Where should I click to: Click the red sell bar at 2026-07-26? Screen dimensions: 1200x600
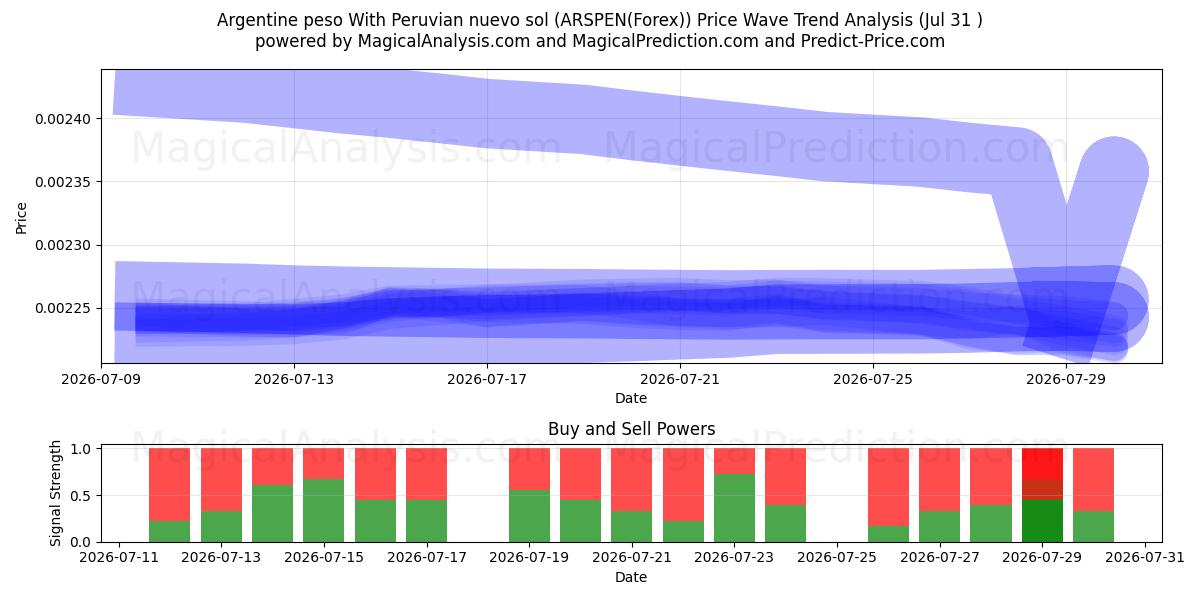point(888,487)
